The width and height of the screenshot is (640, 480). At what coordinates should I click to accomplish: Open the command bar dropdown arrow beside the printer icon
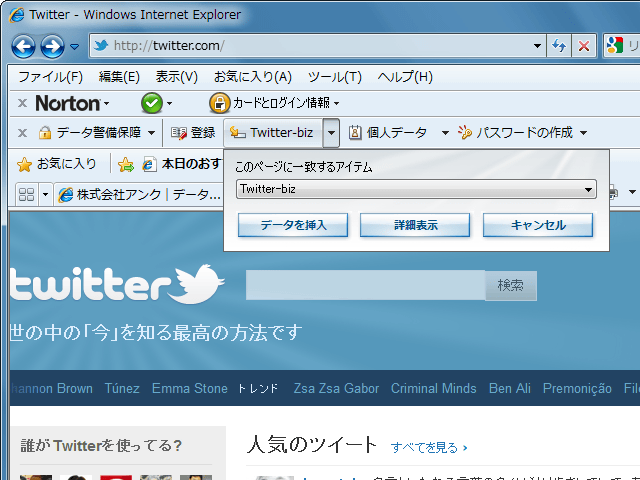pyautogui.click(x=632, y=191)
